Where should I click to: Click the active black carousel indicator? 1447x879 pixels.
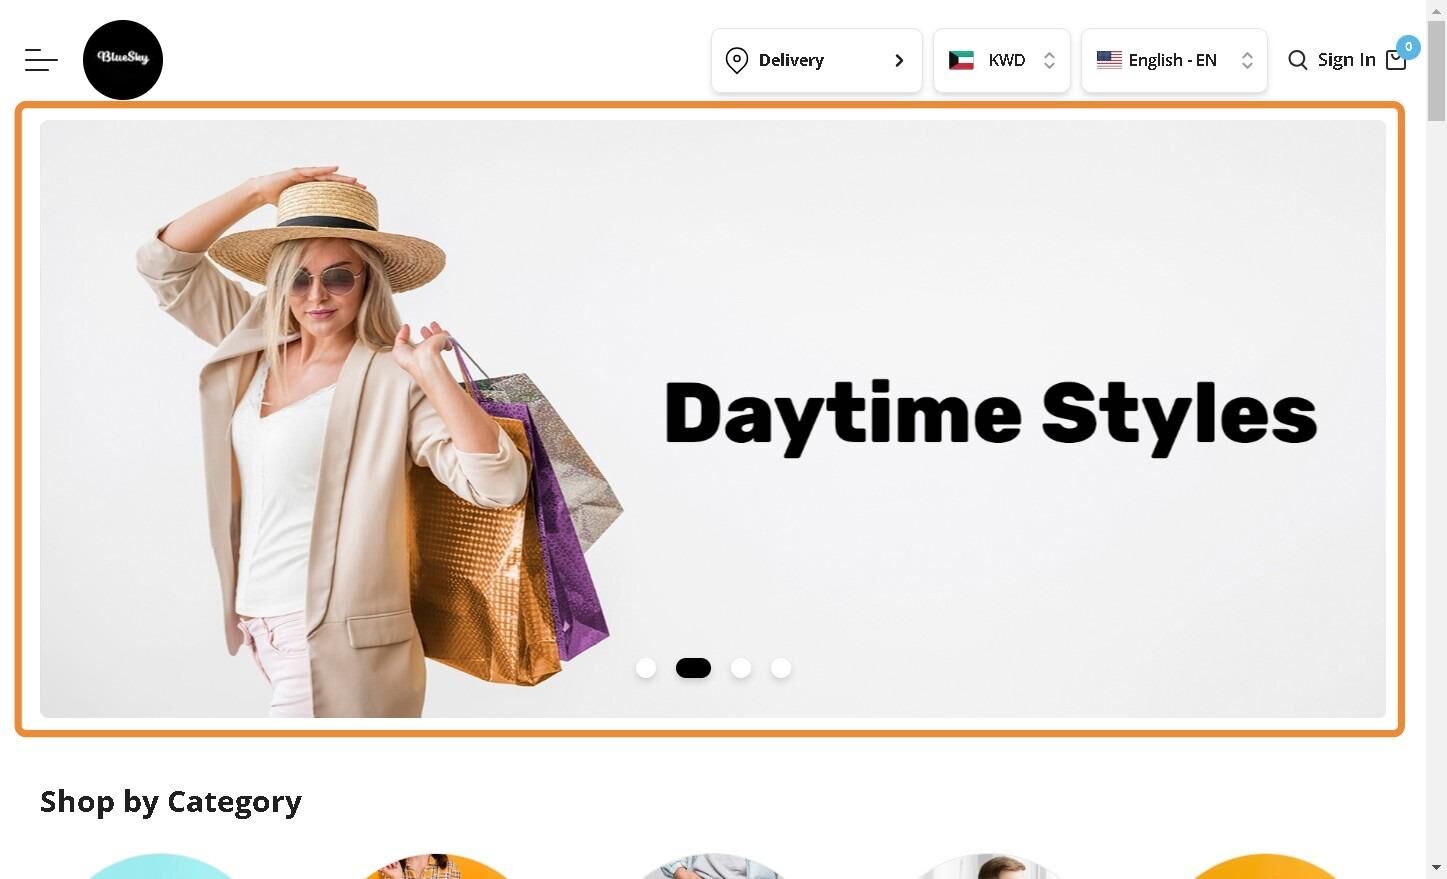[x=694, y=668]
